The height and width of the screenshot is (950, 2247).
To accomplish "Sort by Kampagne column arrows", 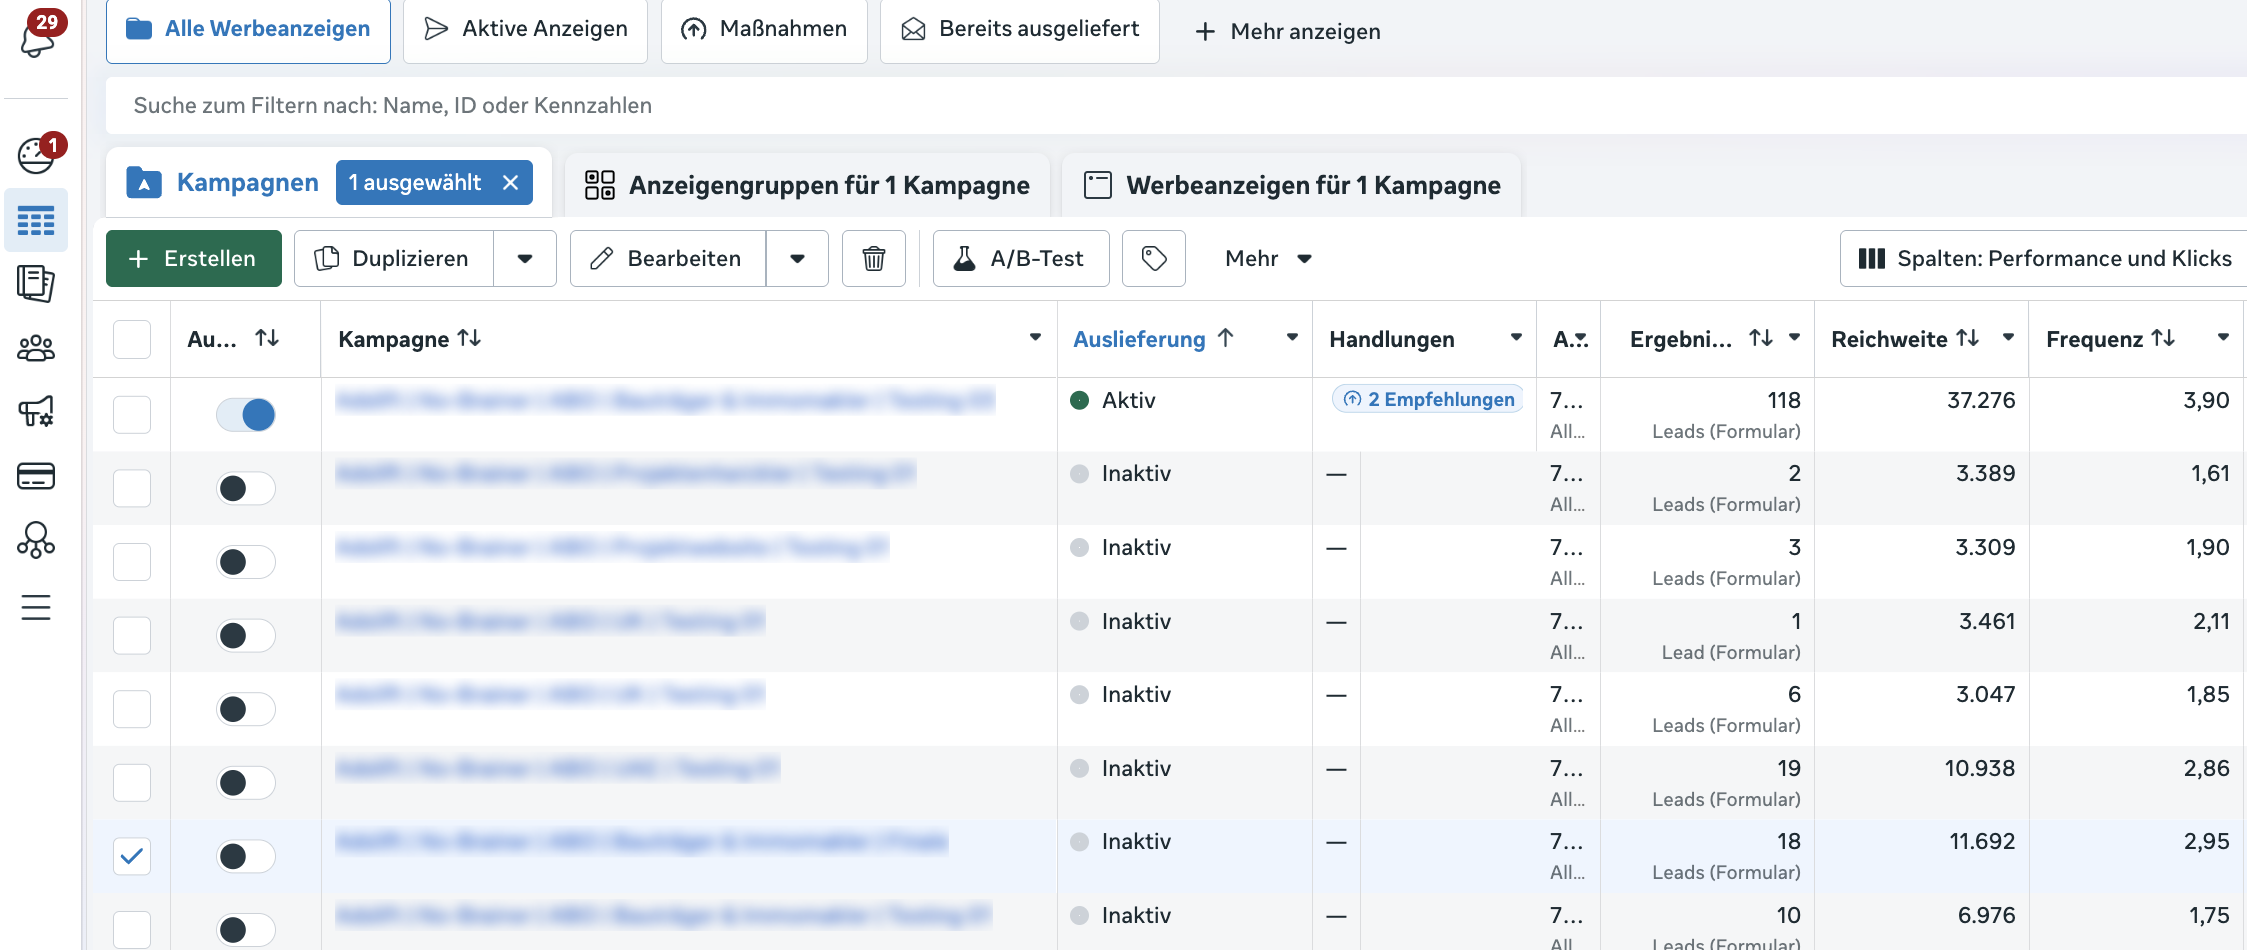I will (469, 338).
